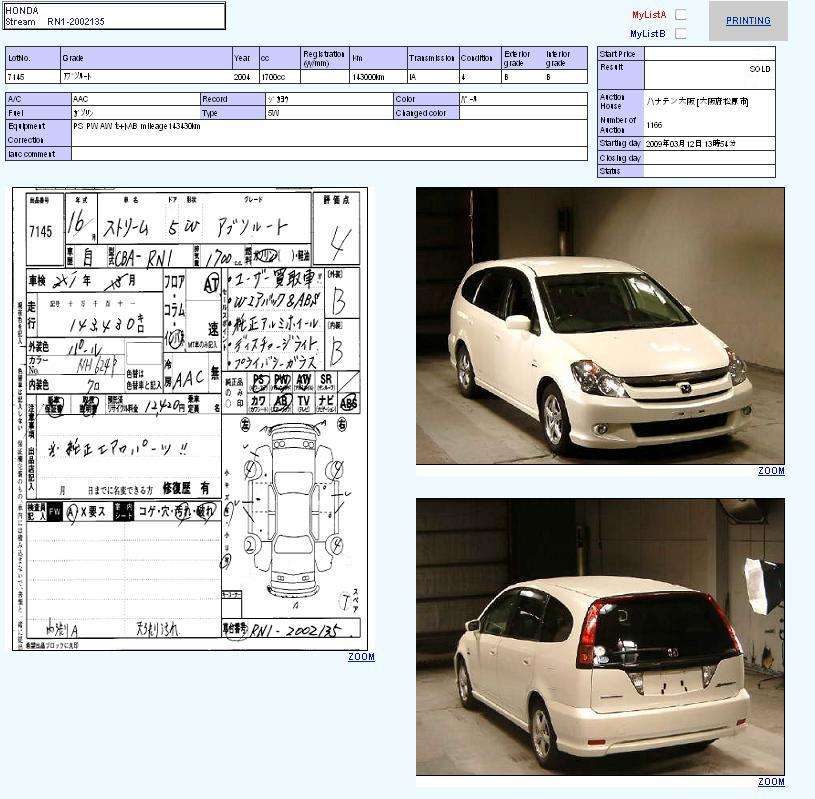Click the rear view car photo

pyautogui.click(x=600, y=637)
